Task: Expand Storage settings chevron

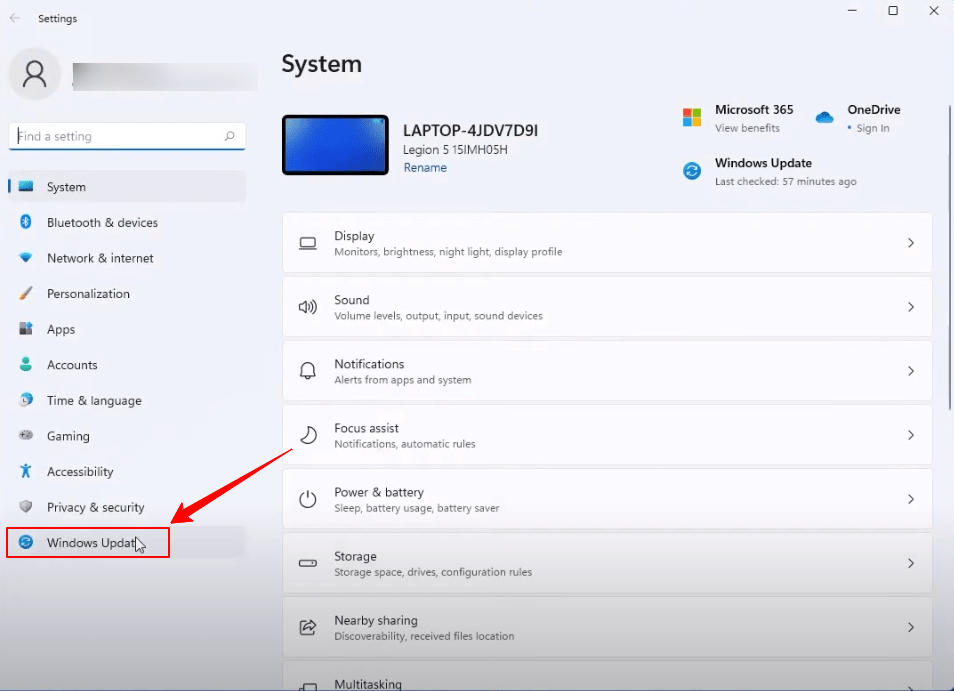Action: (x=910, y=563)
